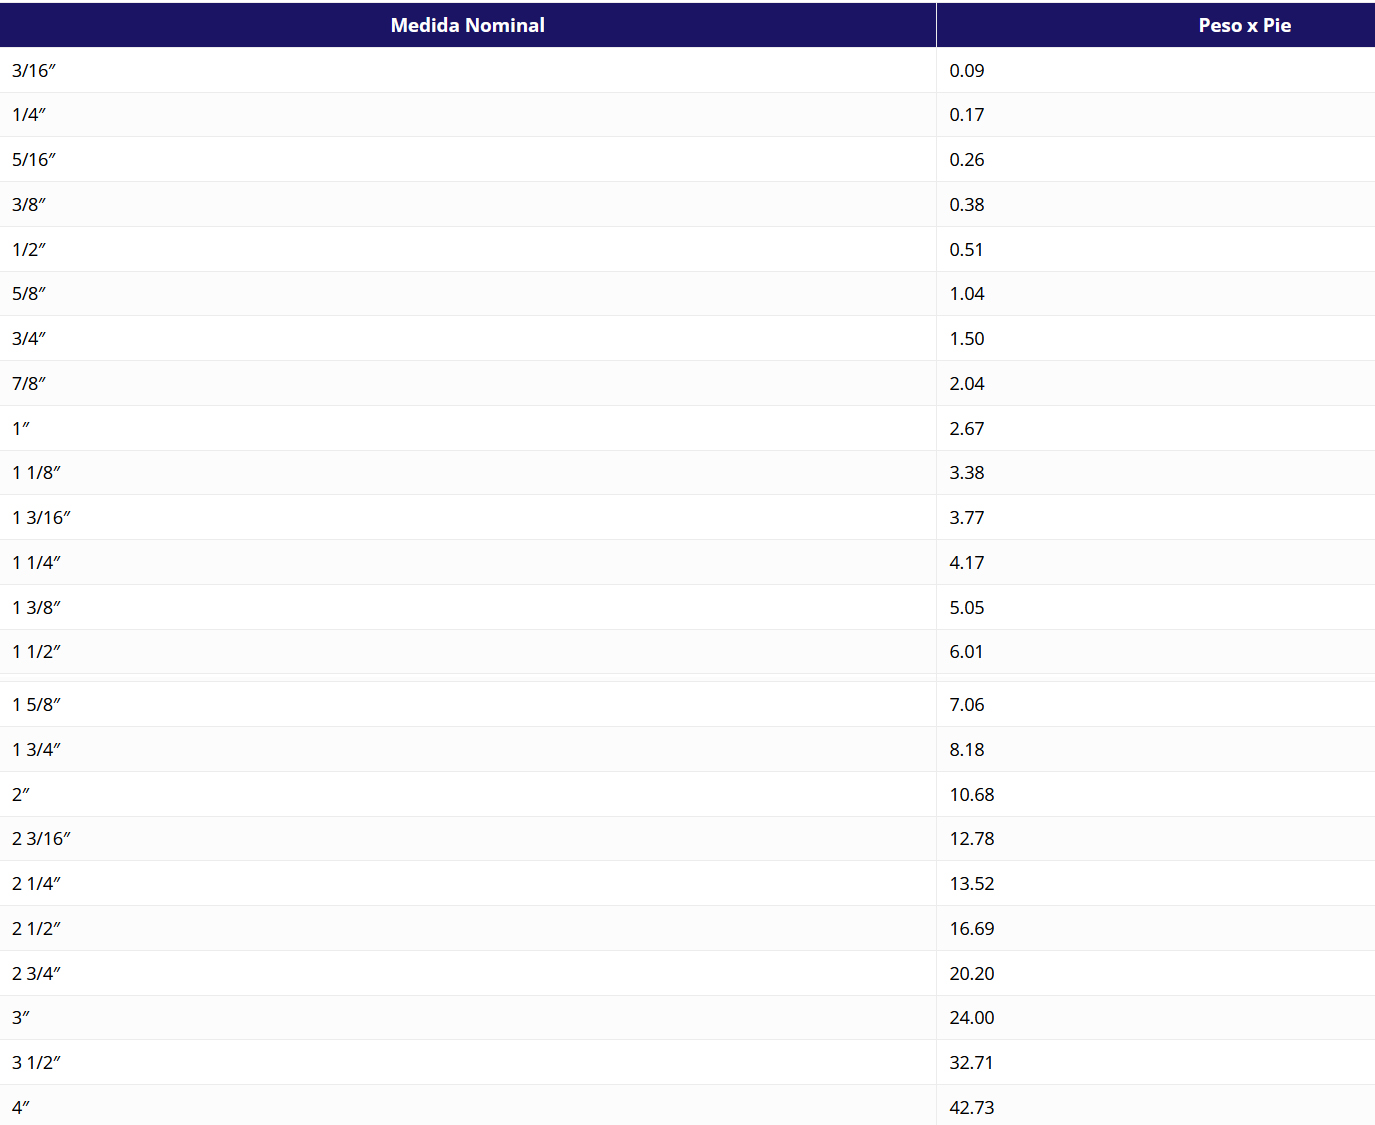Select the 3/8″ size cell
Screen dimensions: 1375x1125
tap(29, 205)
